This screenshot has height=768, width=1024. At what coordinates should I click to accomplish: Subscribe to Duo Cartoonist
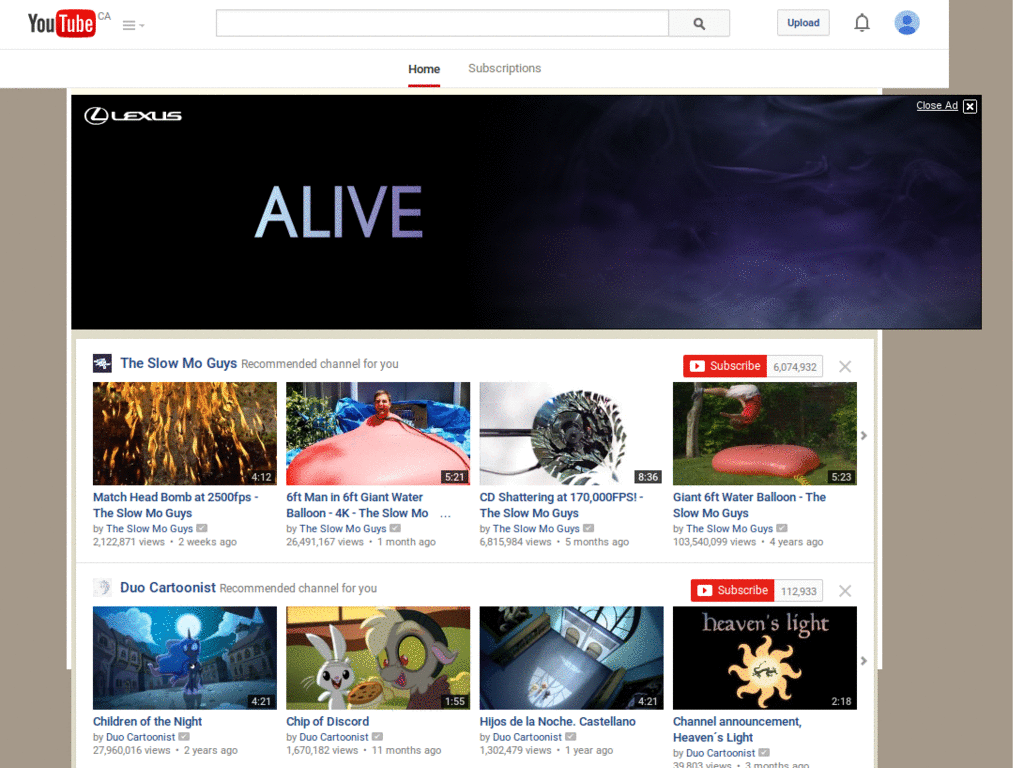[732, 590]
